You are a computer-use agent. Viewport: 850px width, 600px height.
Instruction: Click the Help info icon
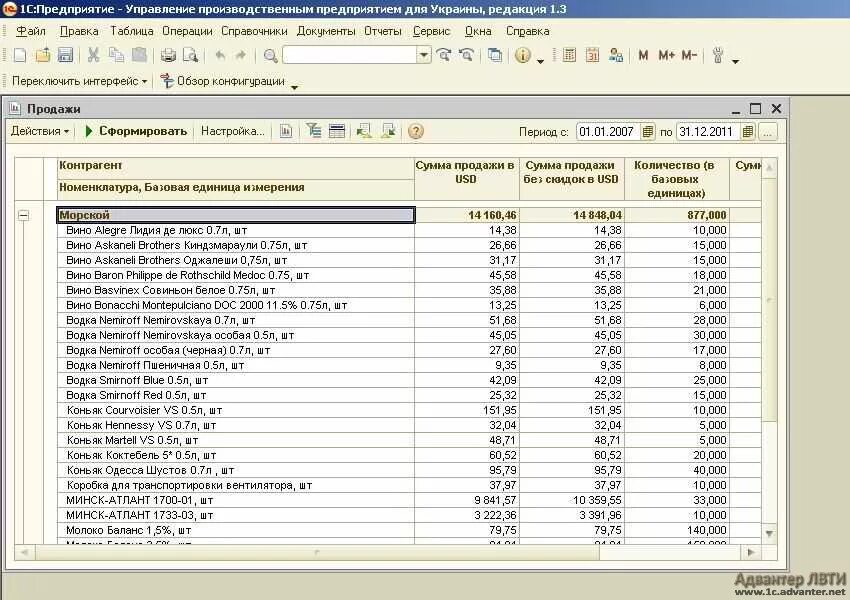(523, 55)
